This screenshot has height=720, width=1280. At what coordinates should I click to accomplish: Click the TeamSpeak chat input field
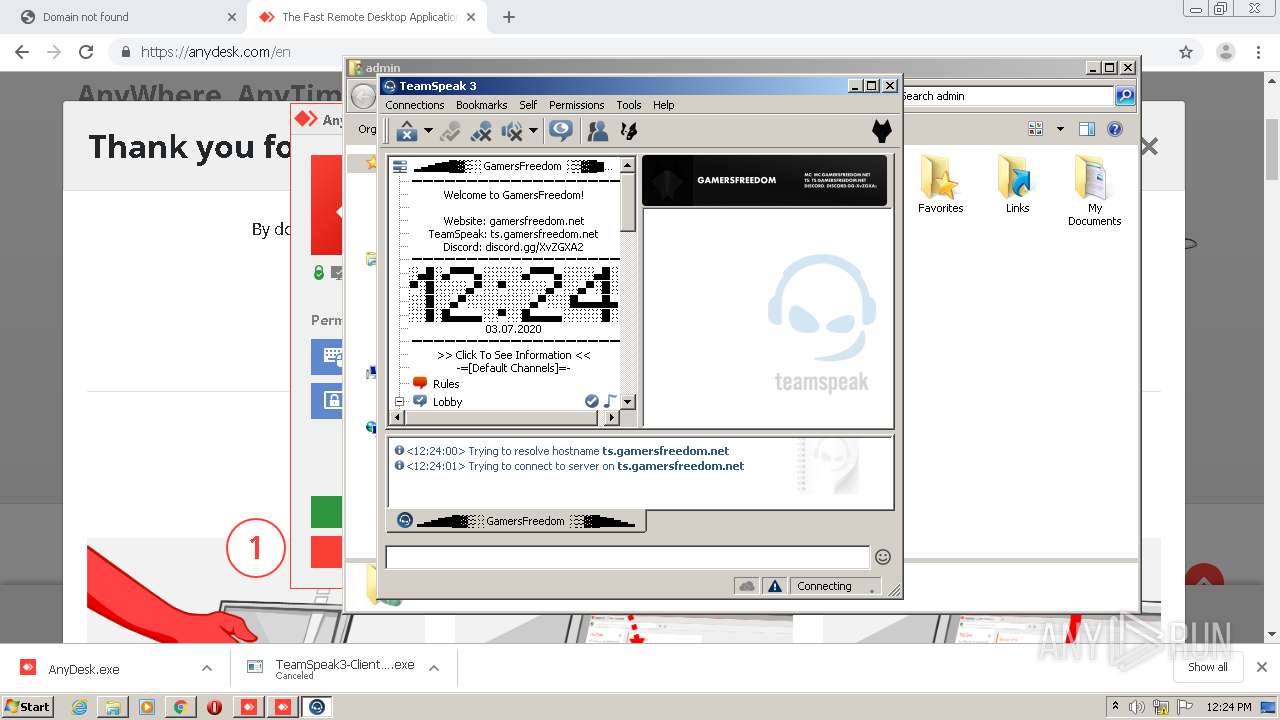628,557
